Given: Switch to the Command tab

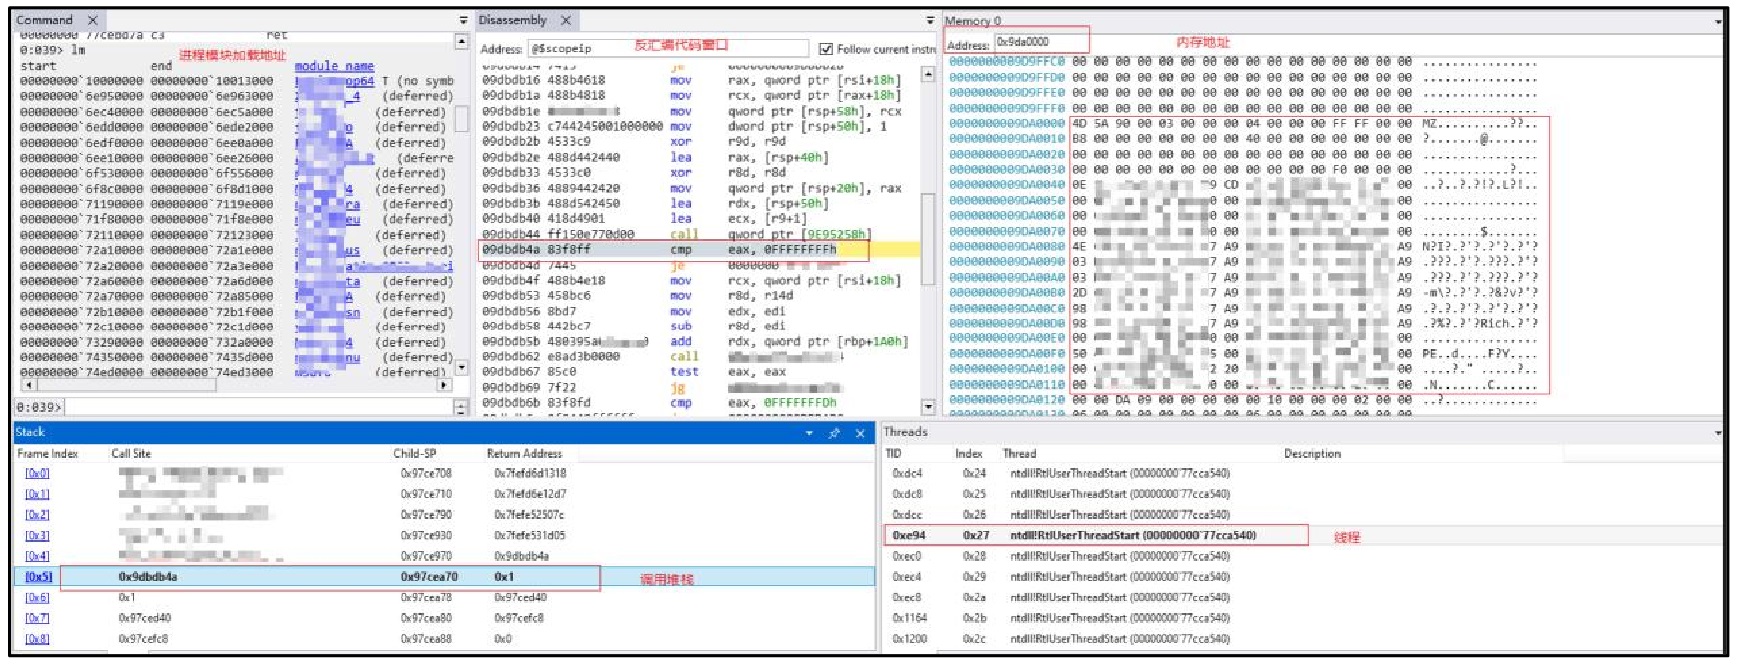Looking at the screenshot, I should (45, 20).
